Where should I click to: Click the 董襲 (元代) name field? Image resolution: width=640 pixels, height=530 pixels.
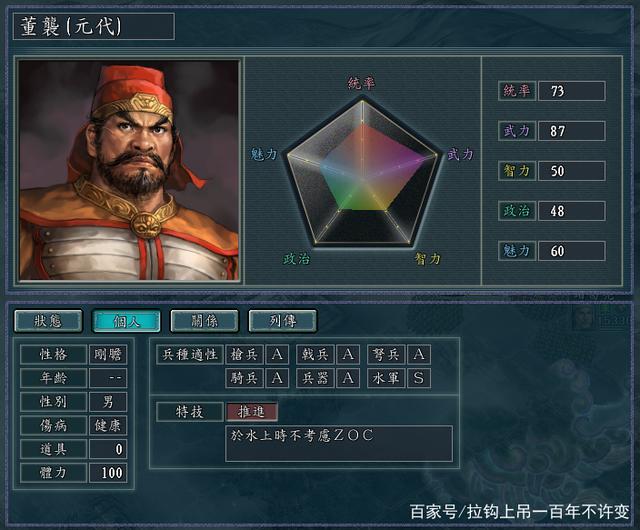click(94, 27)
